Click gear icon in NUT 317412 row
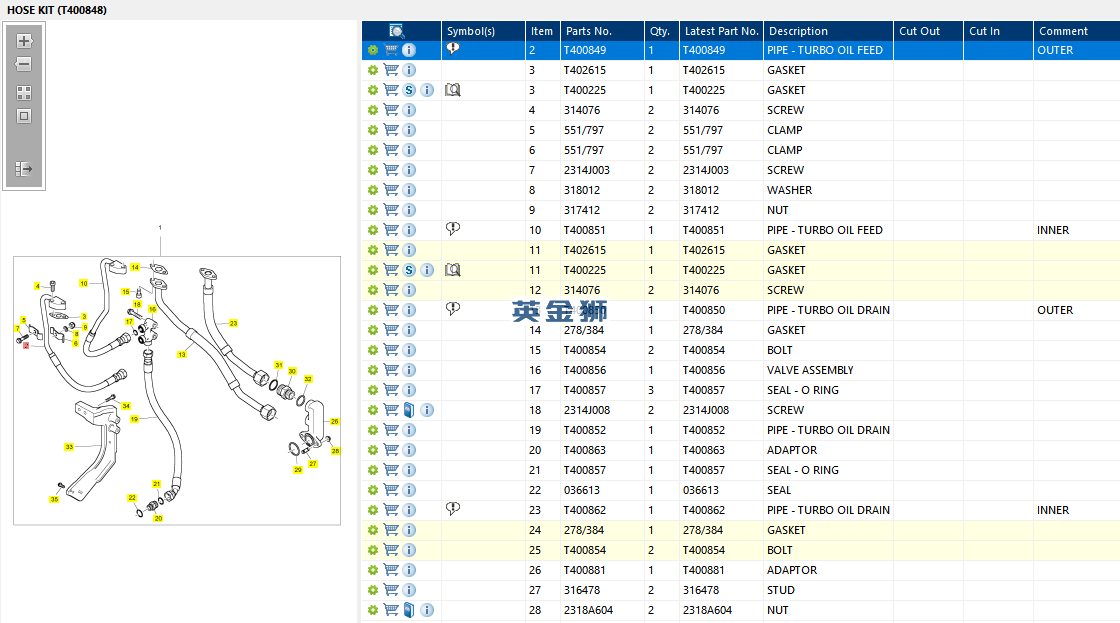The width and height of the screenshot is (1120, 623). [x=373, y=210]
